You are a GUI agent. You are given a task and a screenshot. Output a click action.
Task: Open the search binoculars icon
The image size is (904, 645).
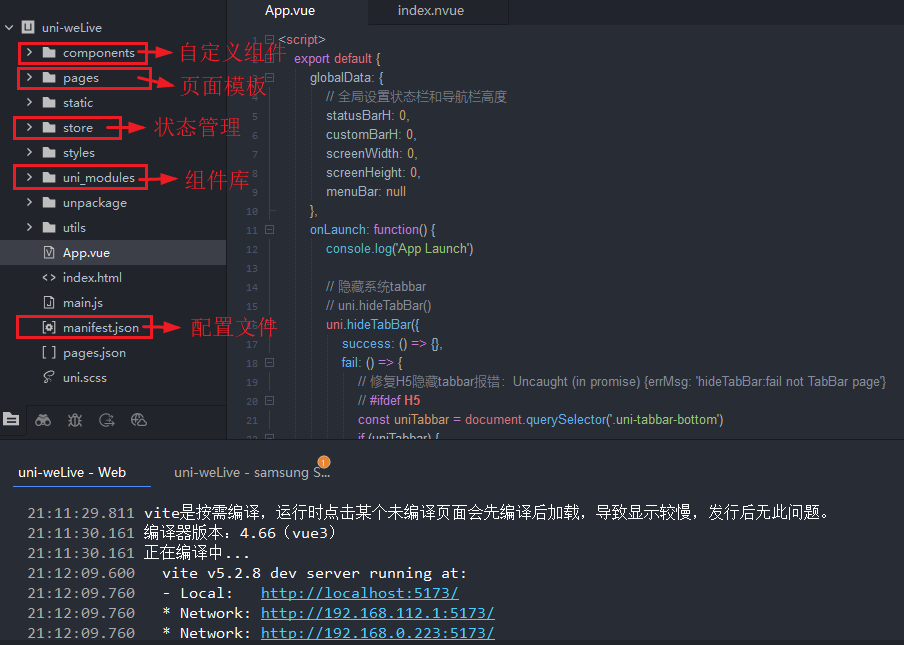43,420
